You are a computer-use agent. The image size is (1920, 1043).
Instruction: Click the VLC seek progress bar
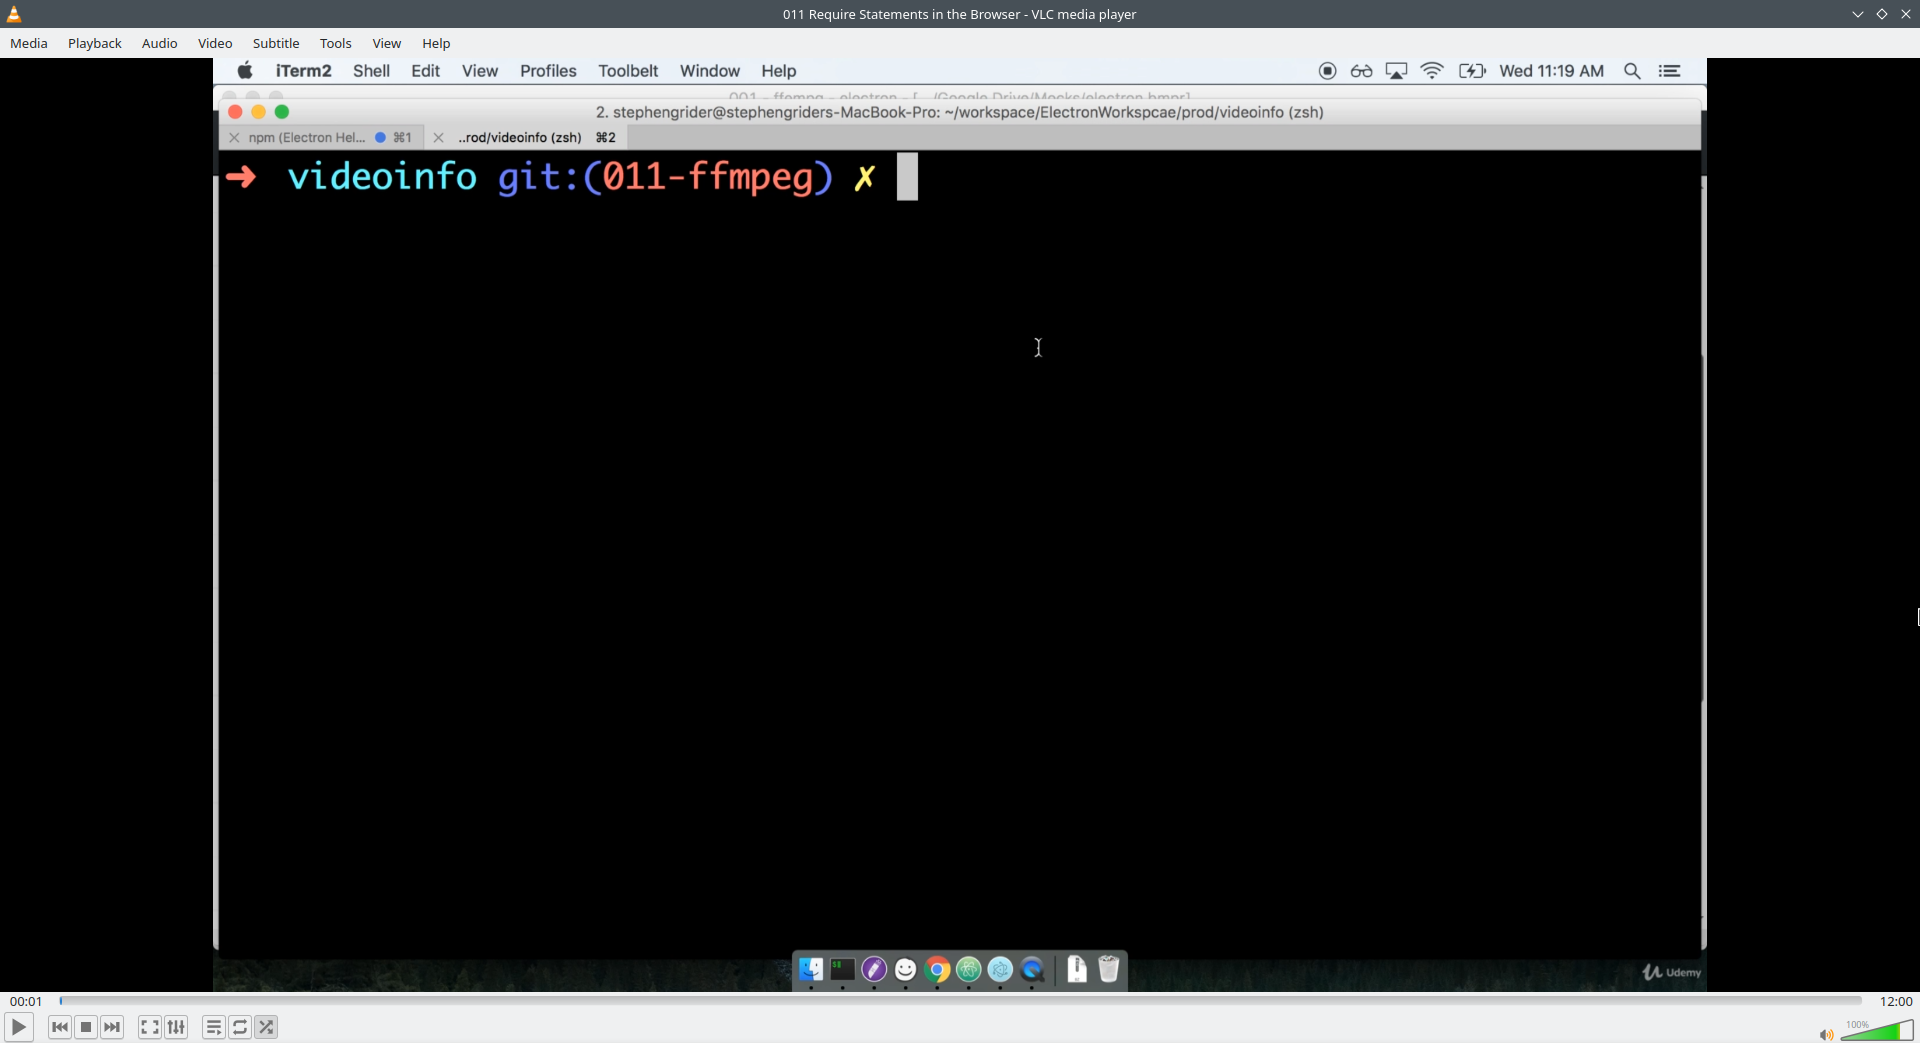pos(961,1001)
